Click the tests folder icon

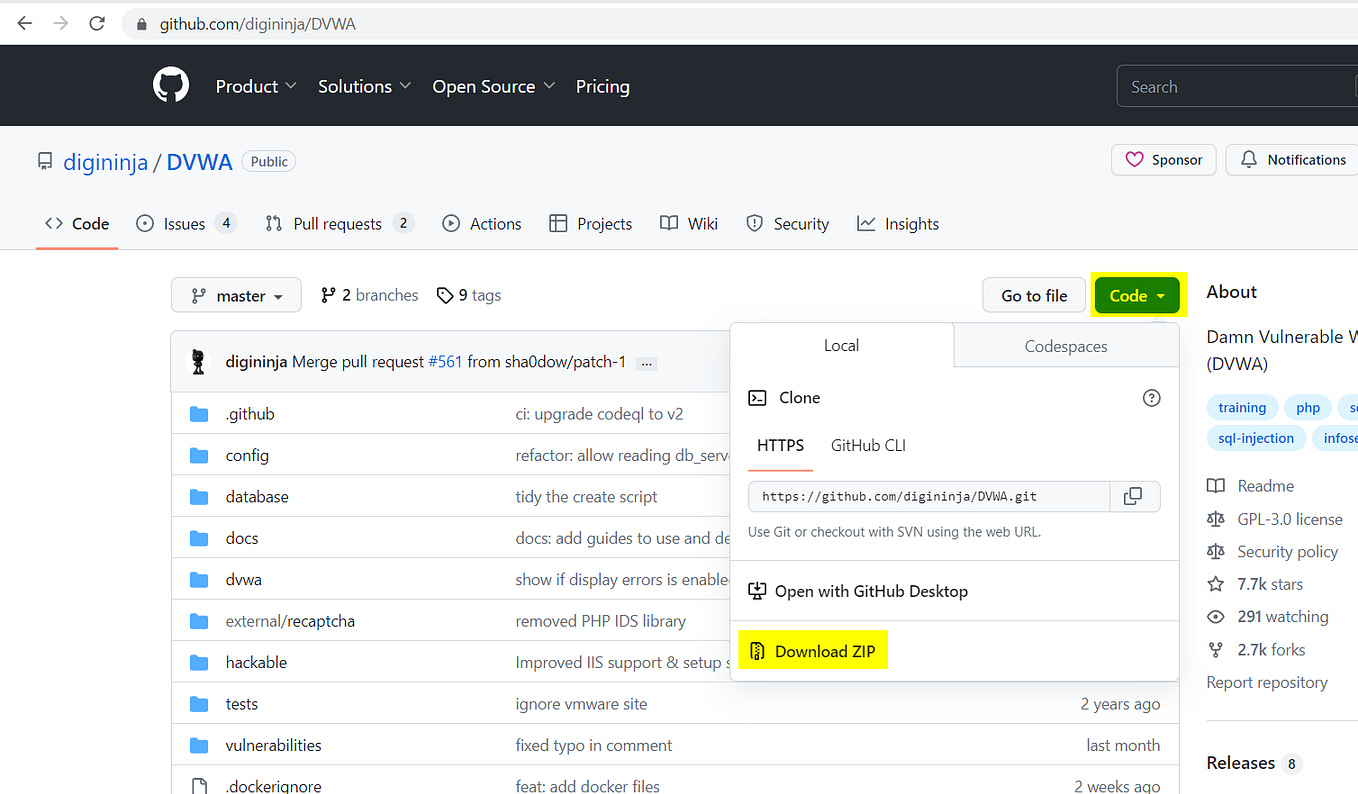[x=199, y=704]
